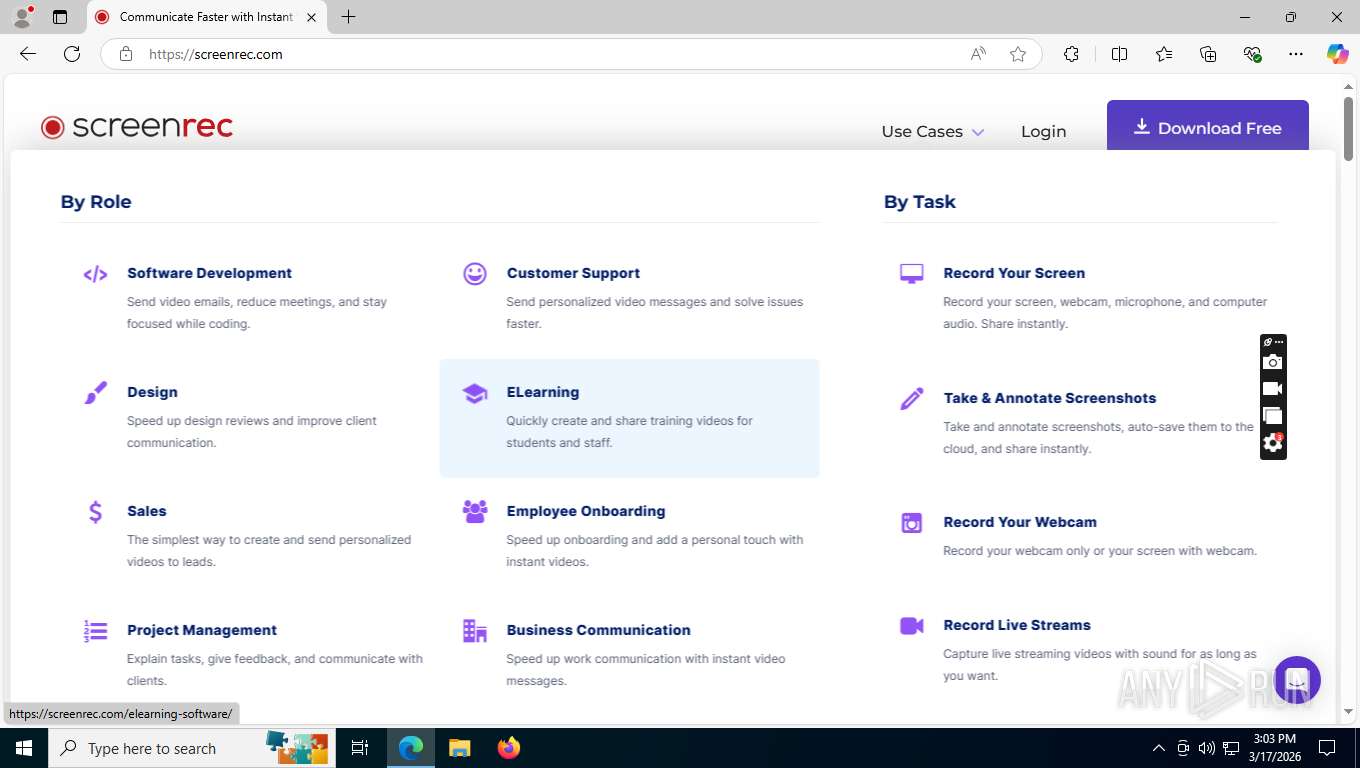Image resolution: width=1360 pixels, height=768 pixels.
Task: Open the settings gear in ScreenRec widget
Action: coord(1272,443)
